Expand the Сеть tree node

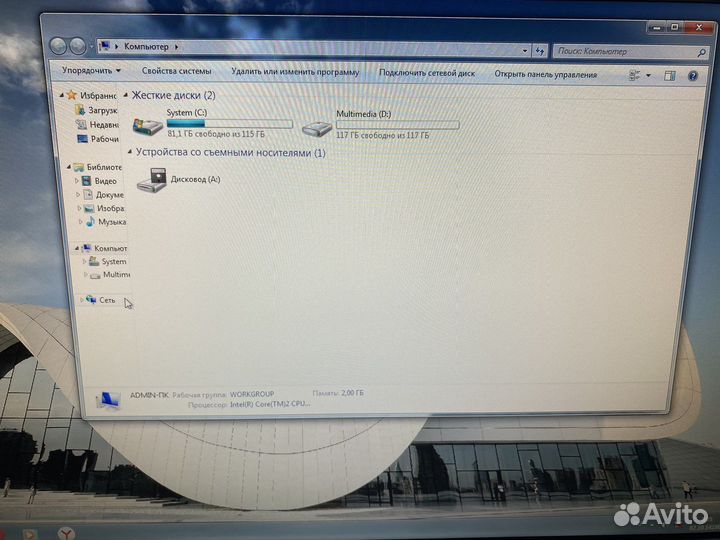(82, 300)
